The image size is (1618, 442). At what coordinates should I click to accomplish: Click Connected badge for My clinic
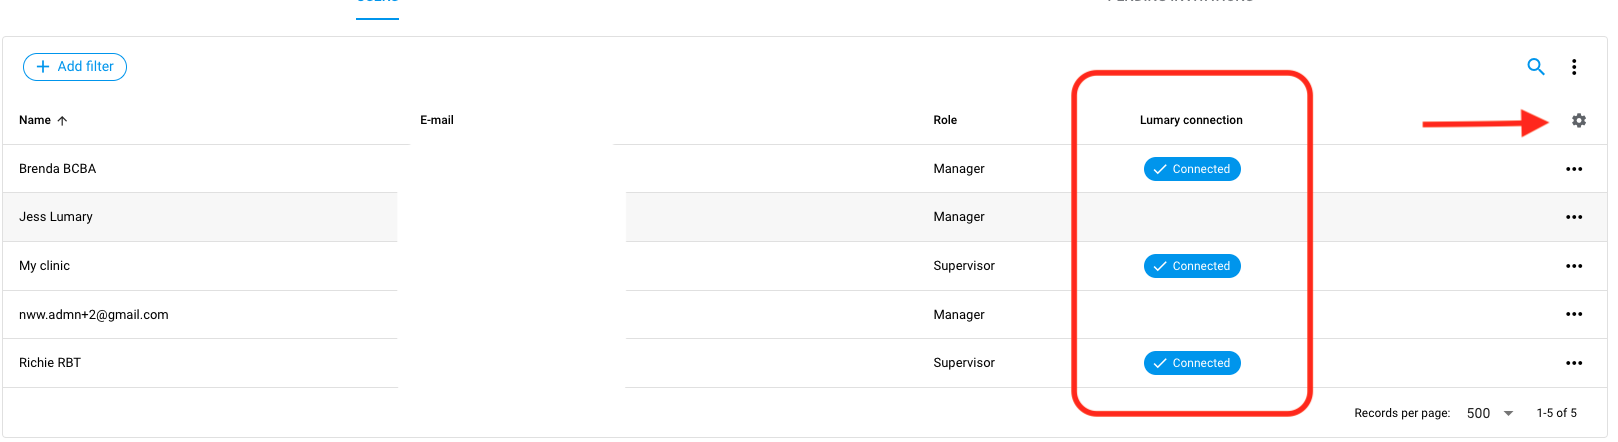pos(1192,266)
